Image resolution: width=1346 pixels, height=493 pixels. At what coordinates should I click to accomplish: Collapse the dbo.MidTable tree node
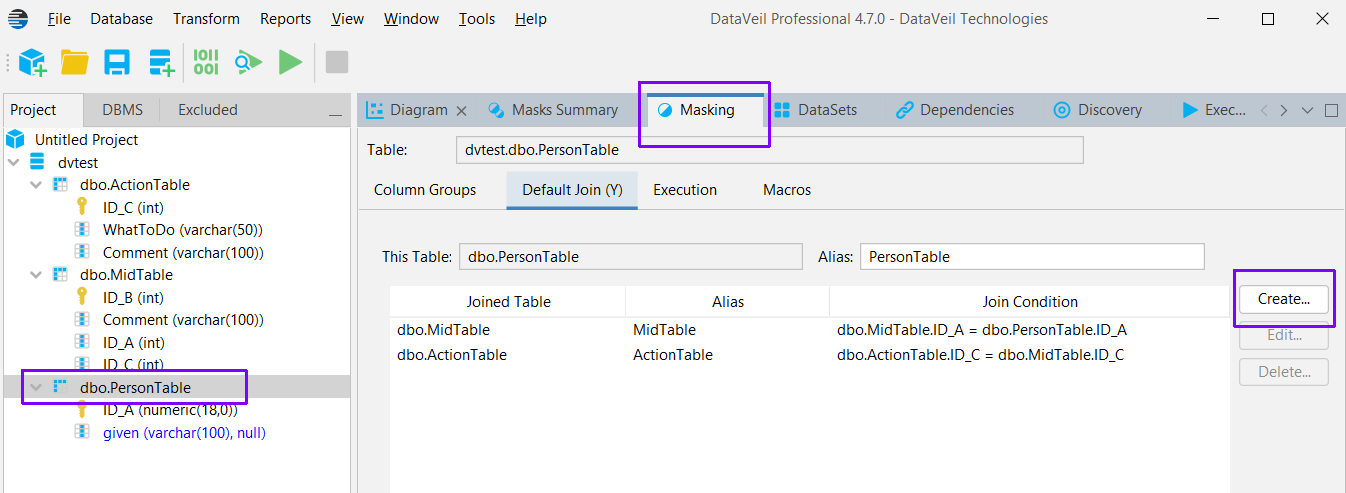pyautogui.click(x=36, y=274)
